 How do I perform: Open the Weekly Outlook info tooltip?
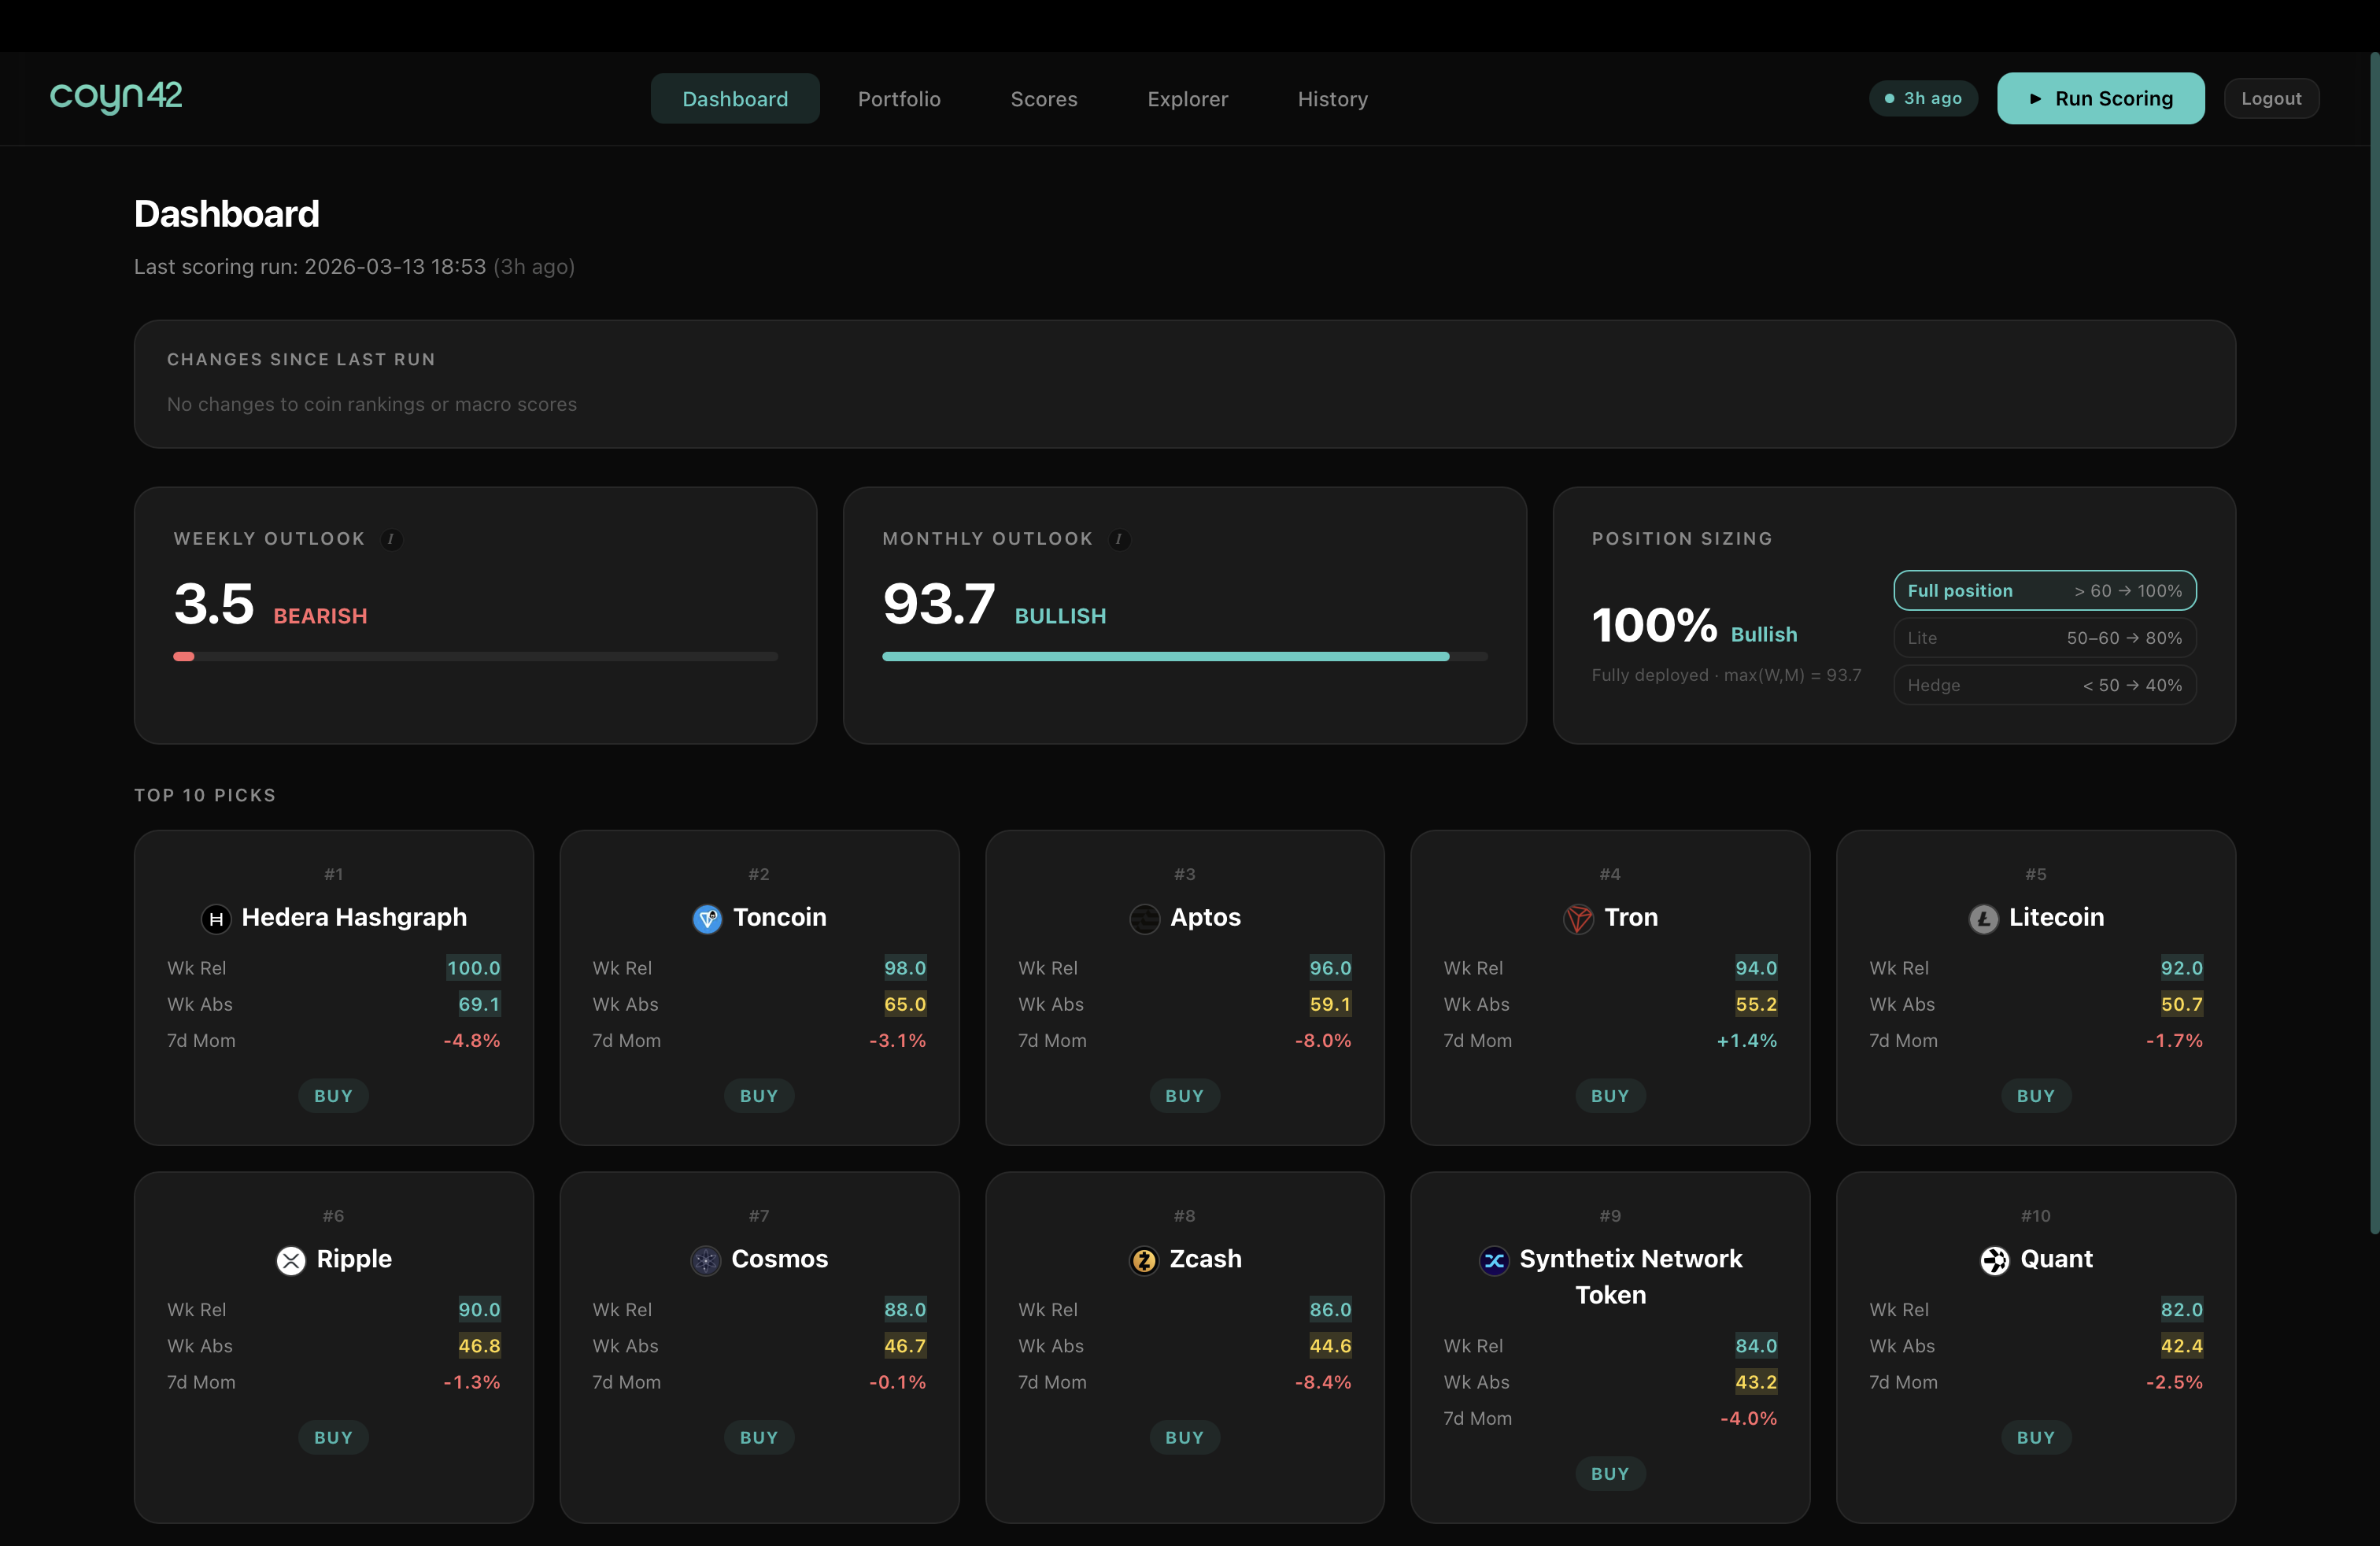pos(391,539)
